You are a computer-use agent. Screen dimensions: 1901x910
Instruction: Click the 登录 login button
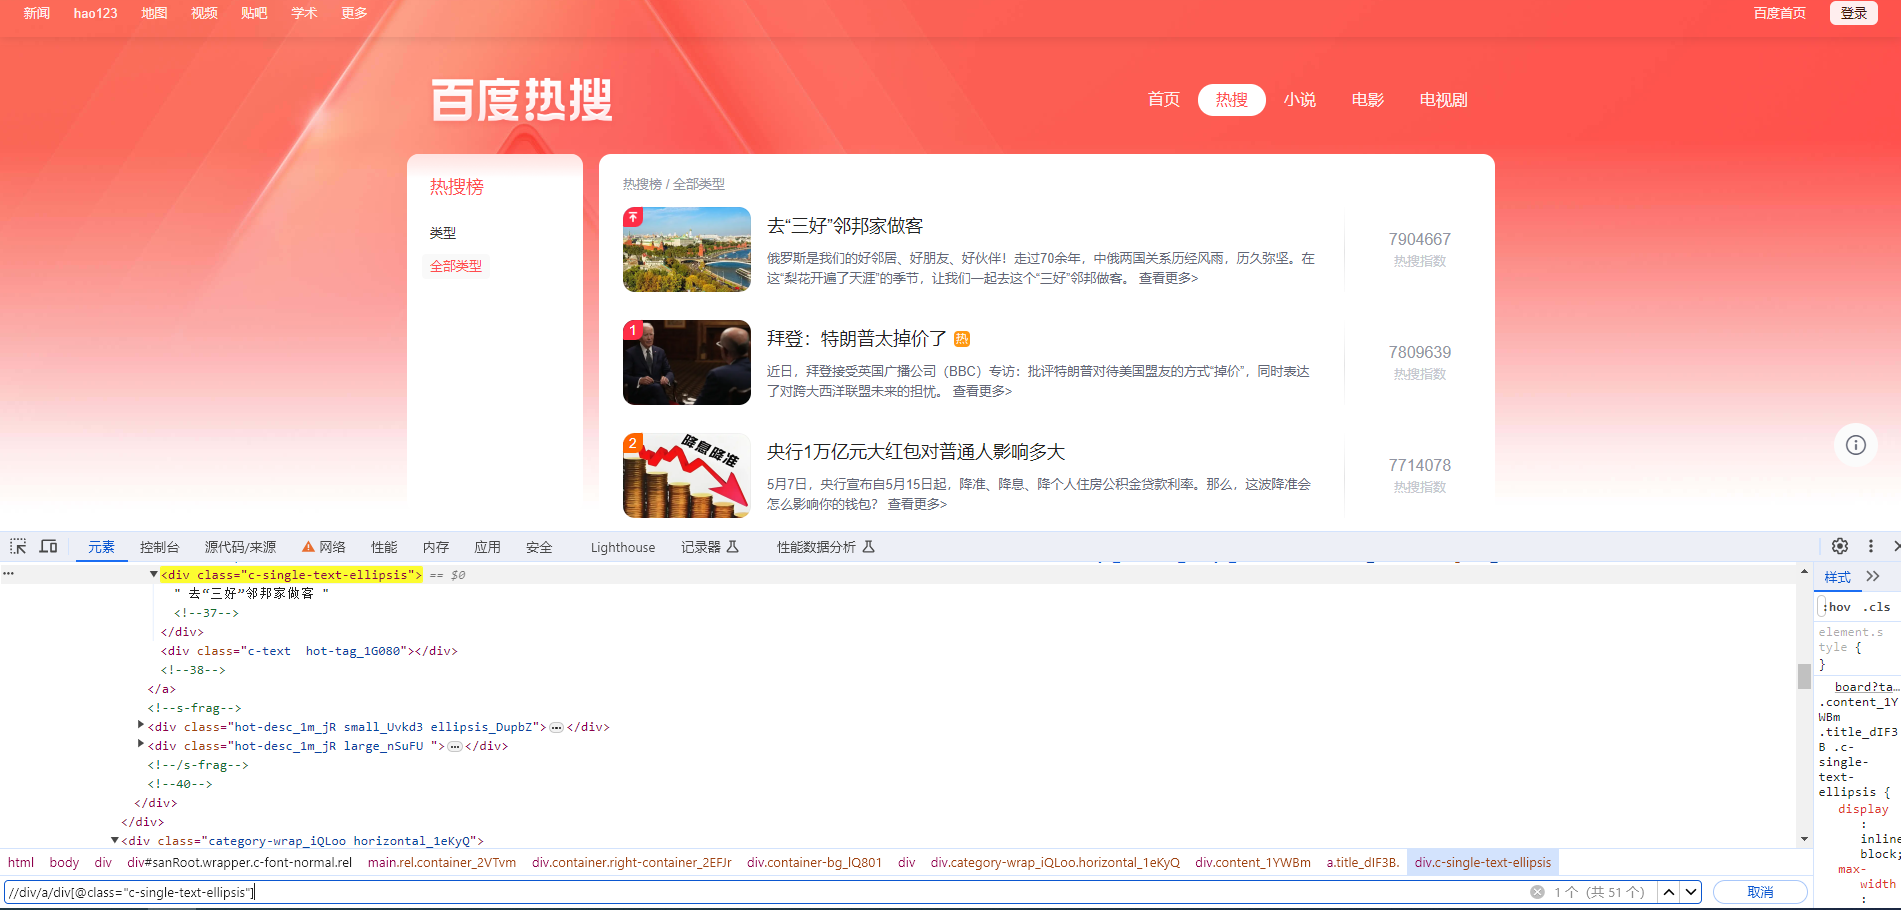point(1854,13)
